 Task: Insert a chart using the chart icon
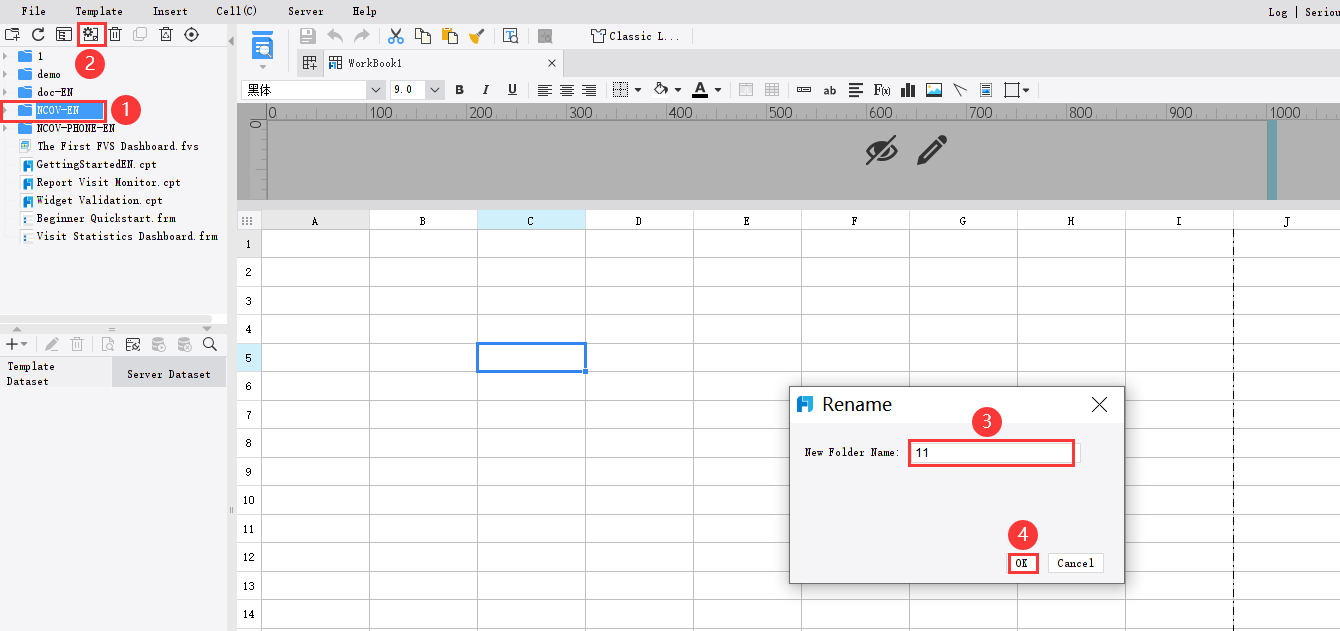pos(908,90)
